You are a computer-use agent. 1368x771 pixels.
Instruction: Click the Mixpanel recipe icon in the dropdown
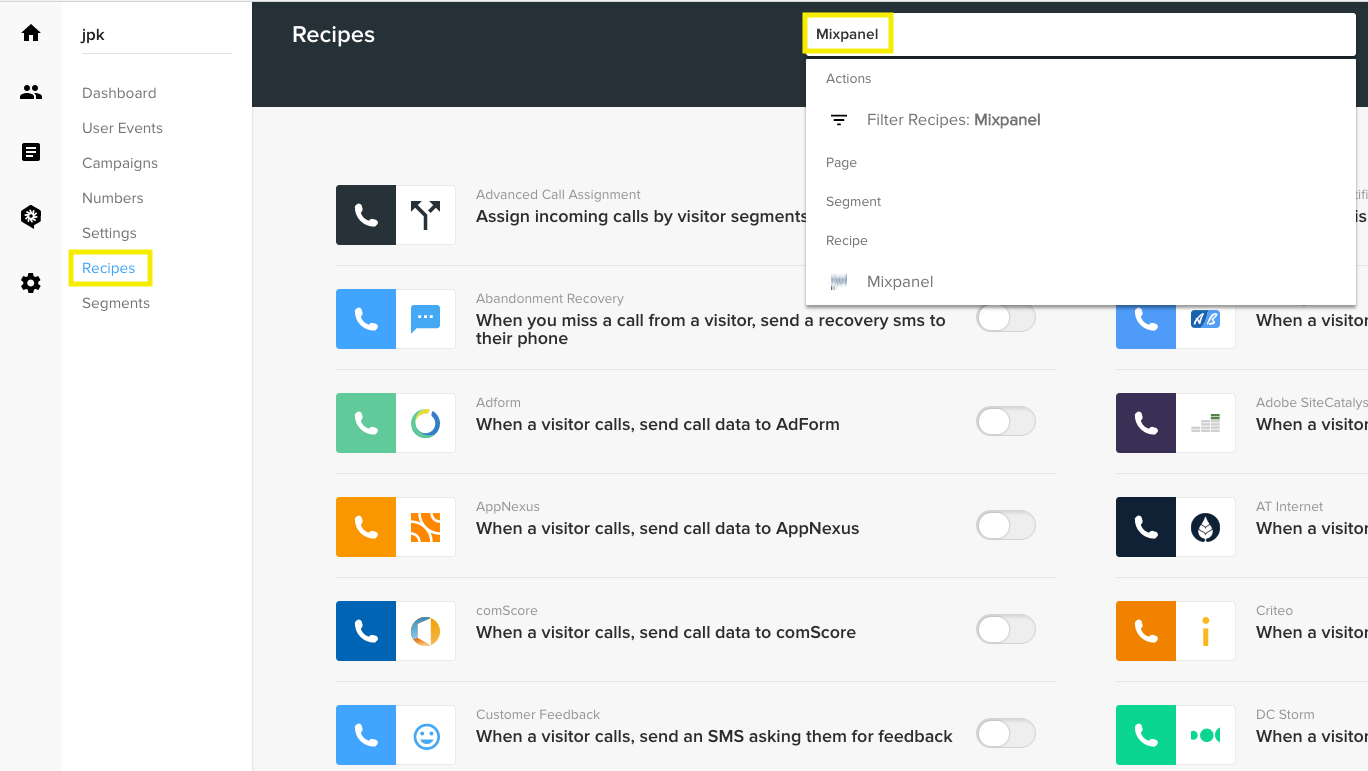pyautogui.click(x=838, y=281)
